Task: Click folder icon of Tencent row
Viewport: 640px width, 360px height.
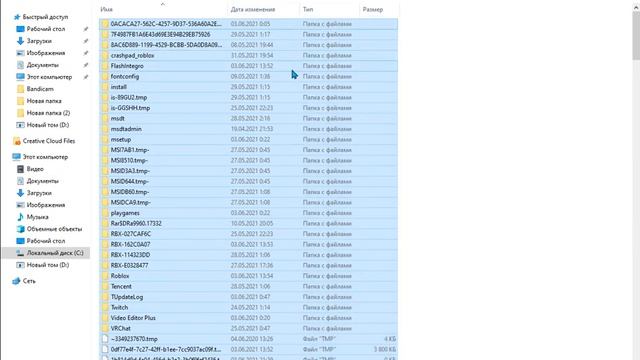Action: click(x=105, y=287)
